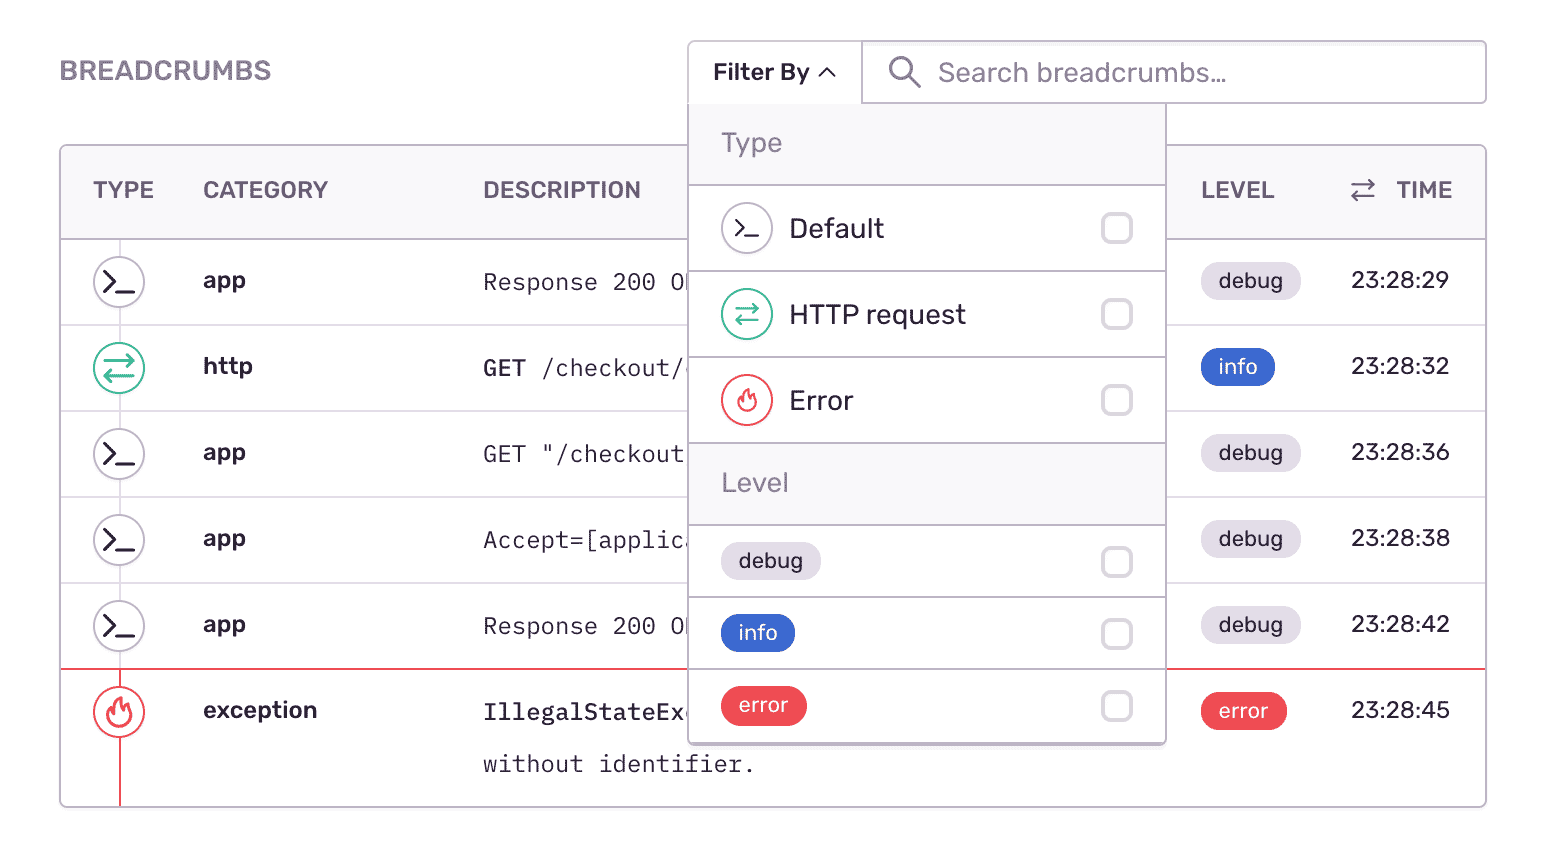Click the chevron next to Filter By
The image size is (1547, 848).
pos(827,72)
